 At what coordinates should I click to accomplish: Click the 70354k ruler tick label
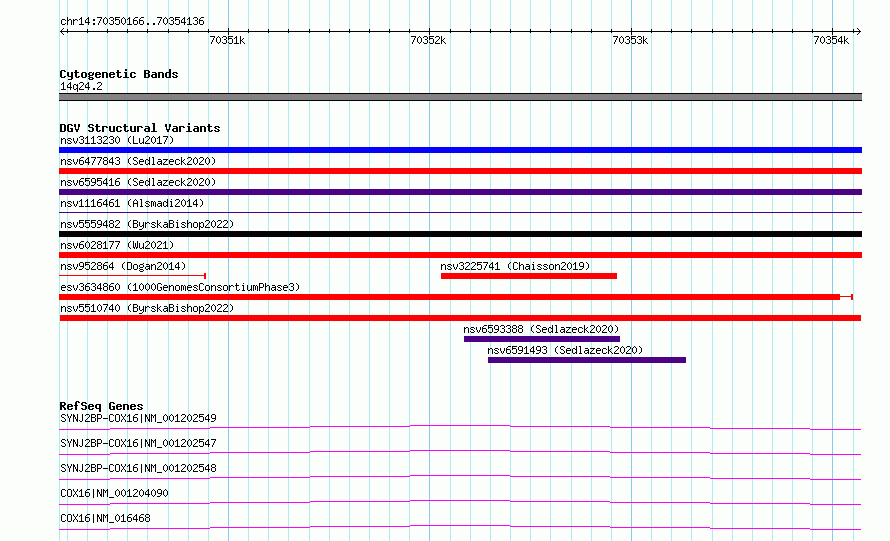[x=831, y=40]
